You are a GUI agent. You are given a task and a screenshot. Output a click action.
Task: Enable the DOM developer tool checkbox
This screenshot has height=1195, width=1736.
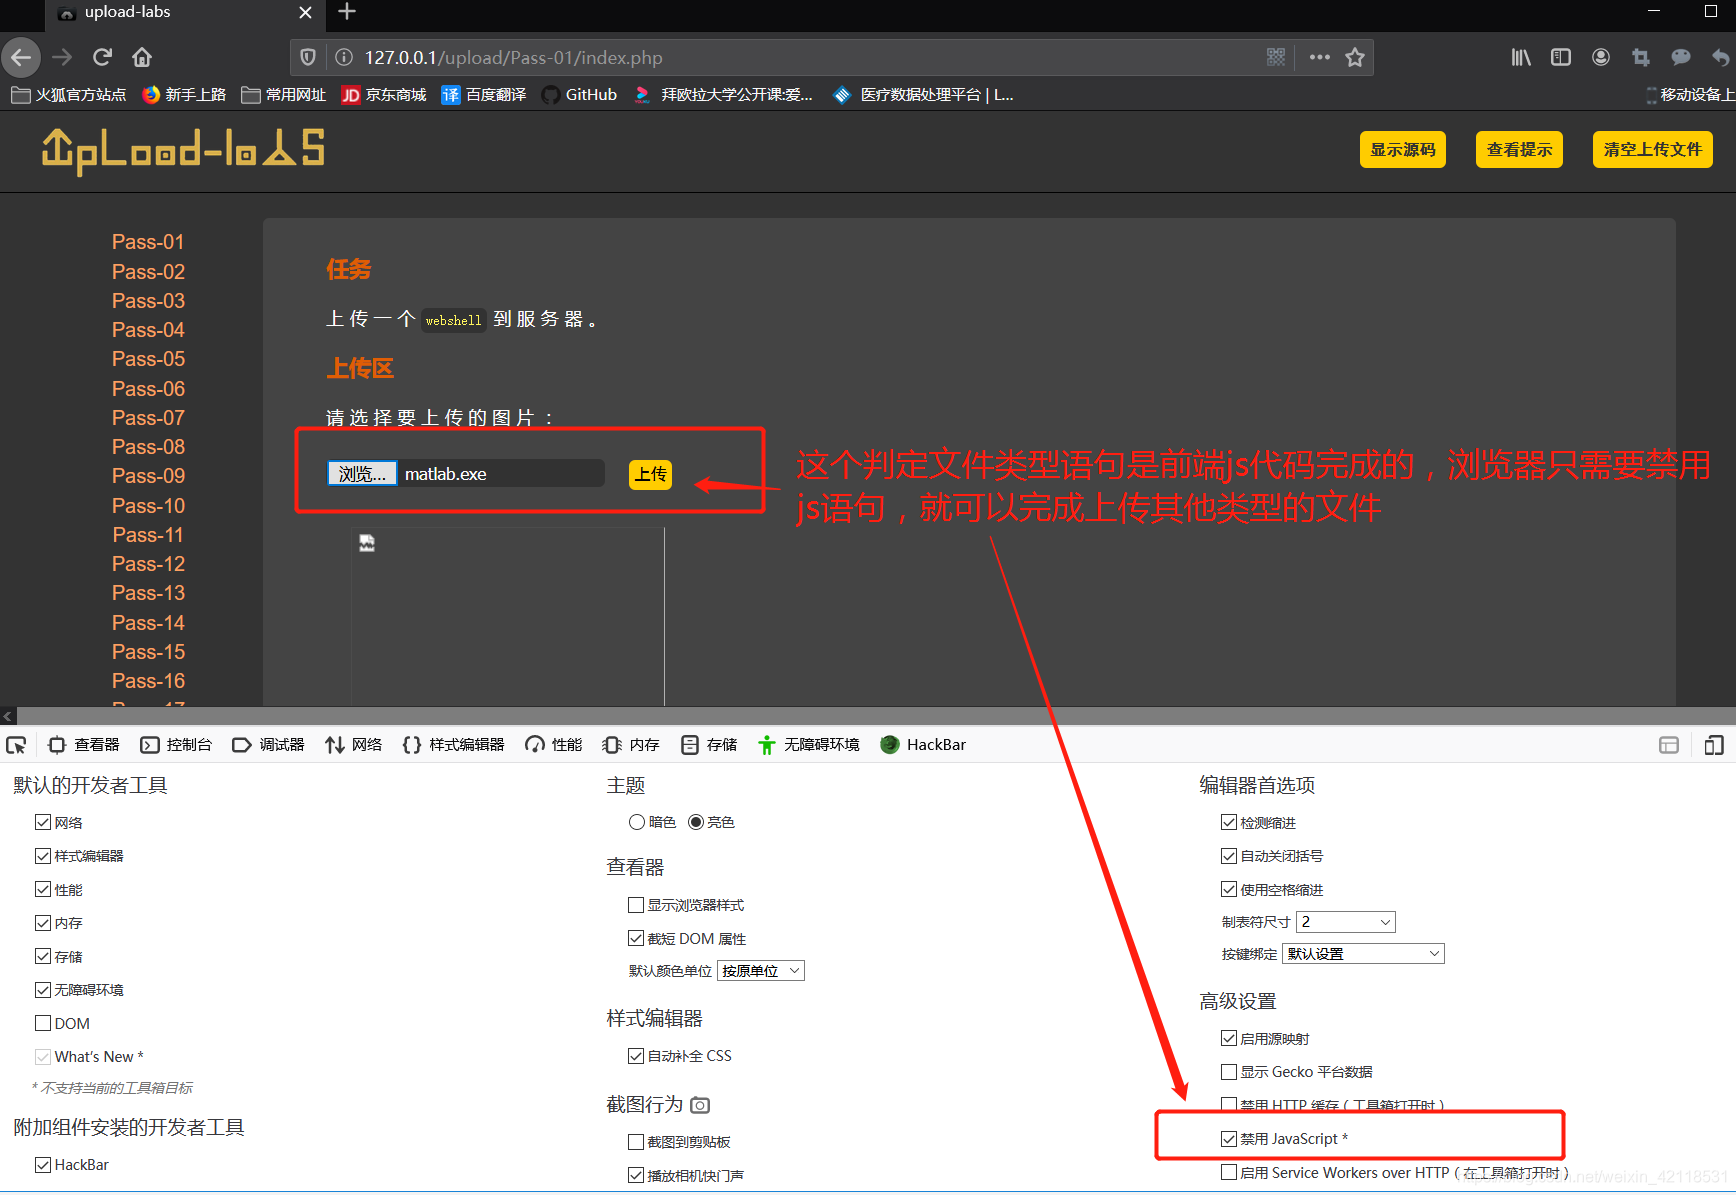43,1022
